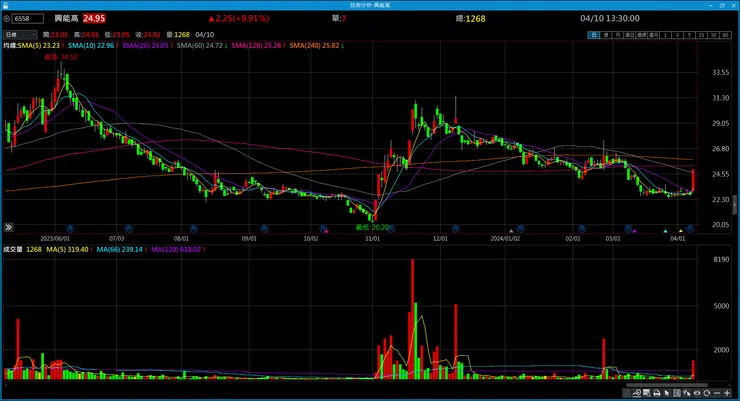Viewport: 740px width, 401px height.
Task: Click the SMA(120) 25.28 indicator label
Action: 256,45
